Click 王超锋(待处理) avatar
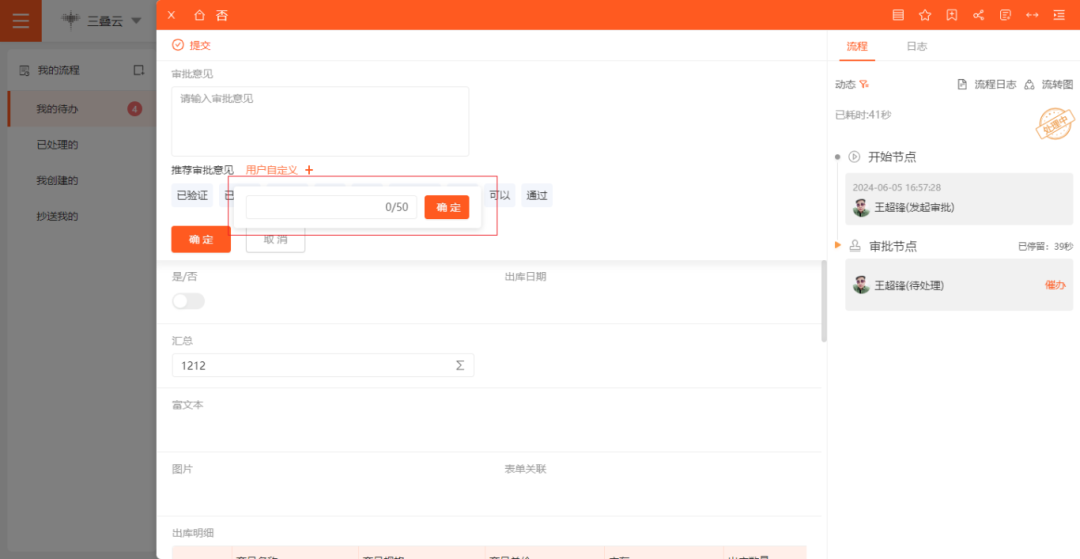The height and width of the screenshot is (559, 1080). tap(861, 285)
